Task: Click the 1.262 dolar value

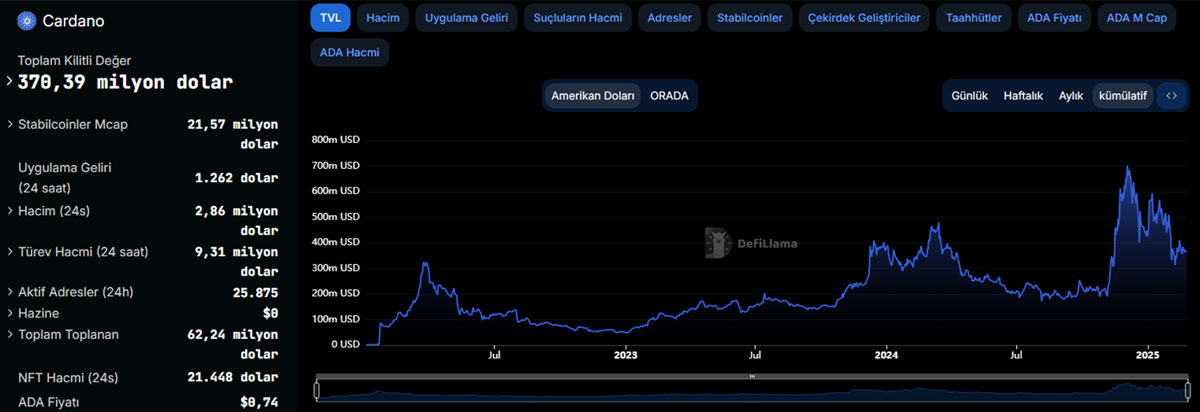Action: pos(236,178)
